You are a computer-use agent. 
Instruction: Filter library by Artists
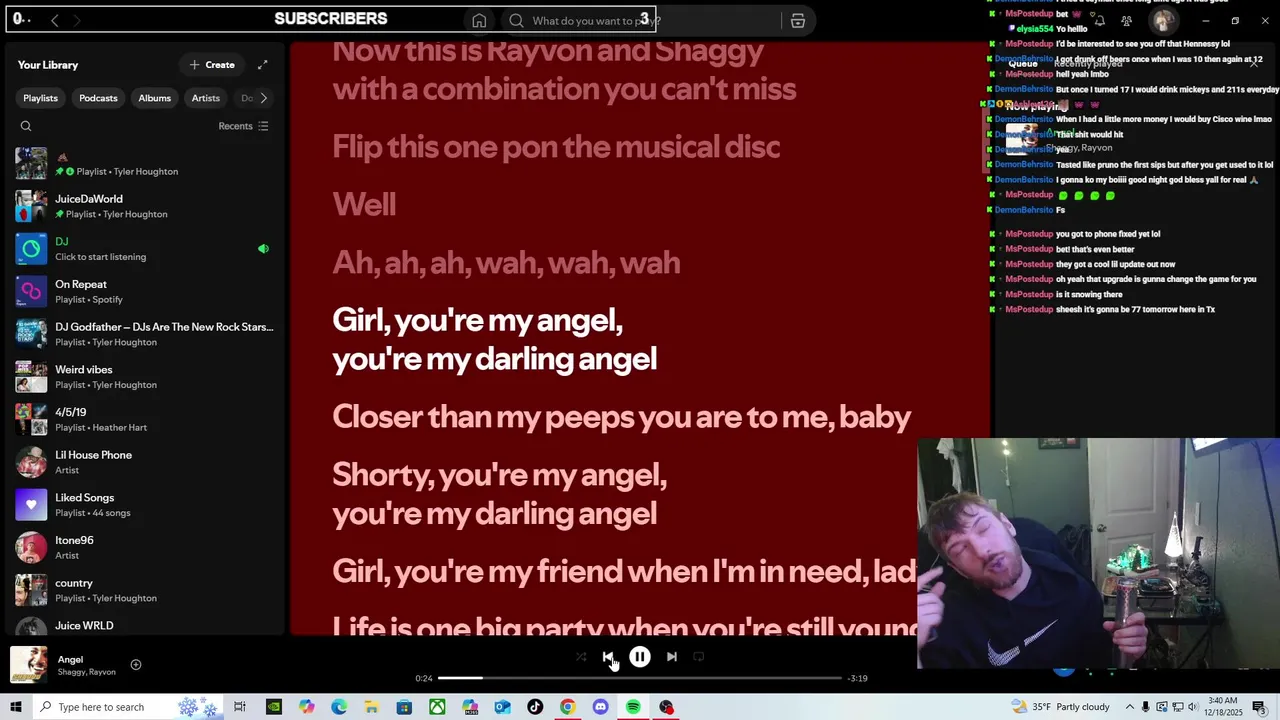point(205,98)
